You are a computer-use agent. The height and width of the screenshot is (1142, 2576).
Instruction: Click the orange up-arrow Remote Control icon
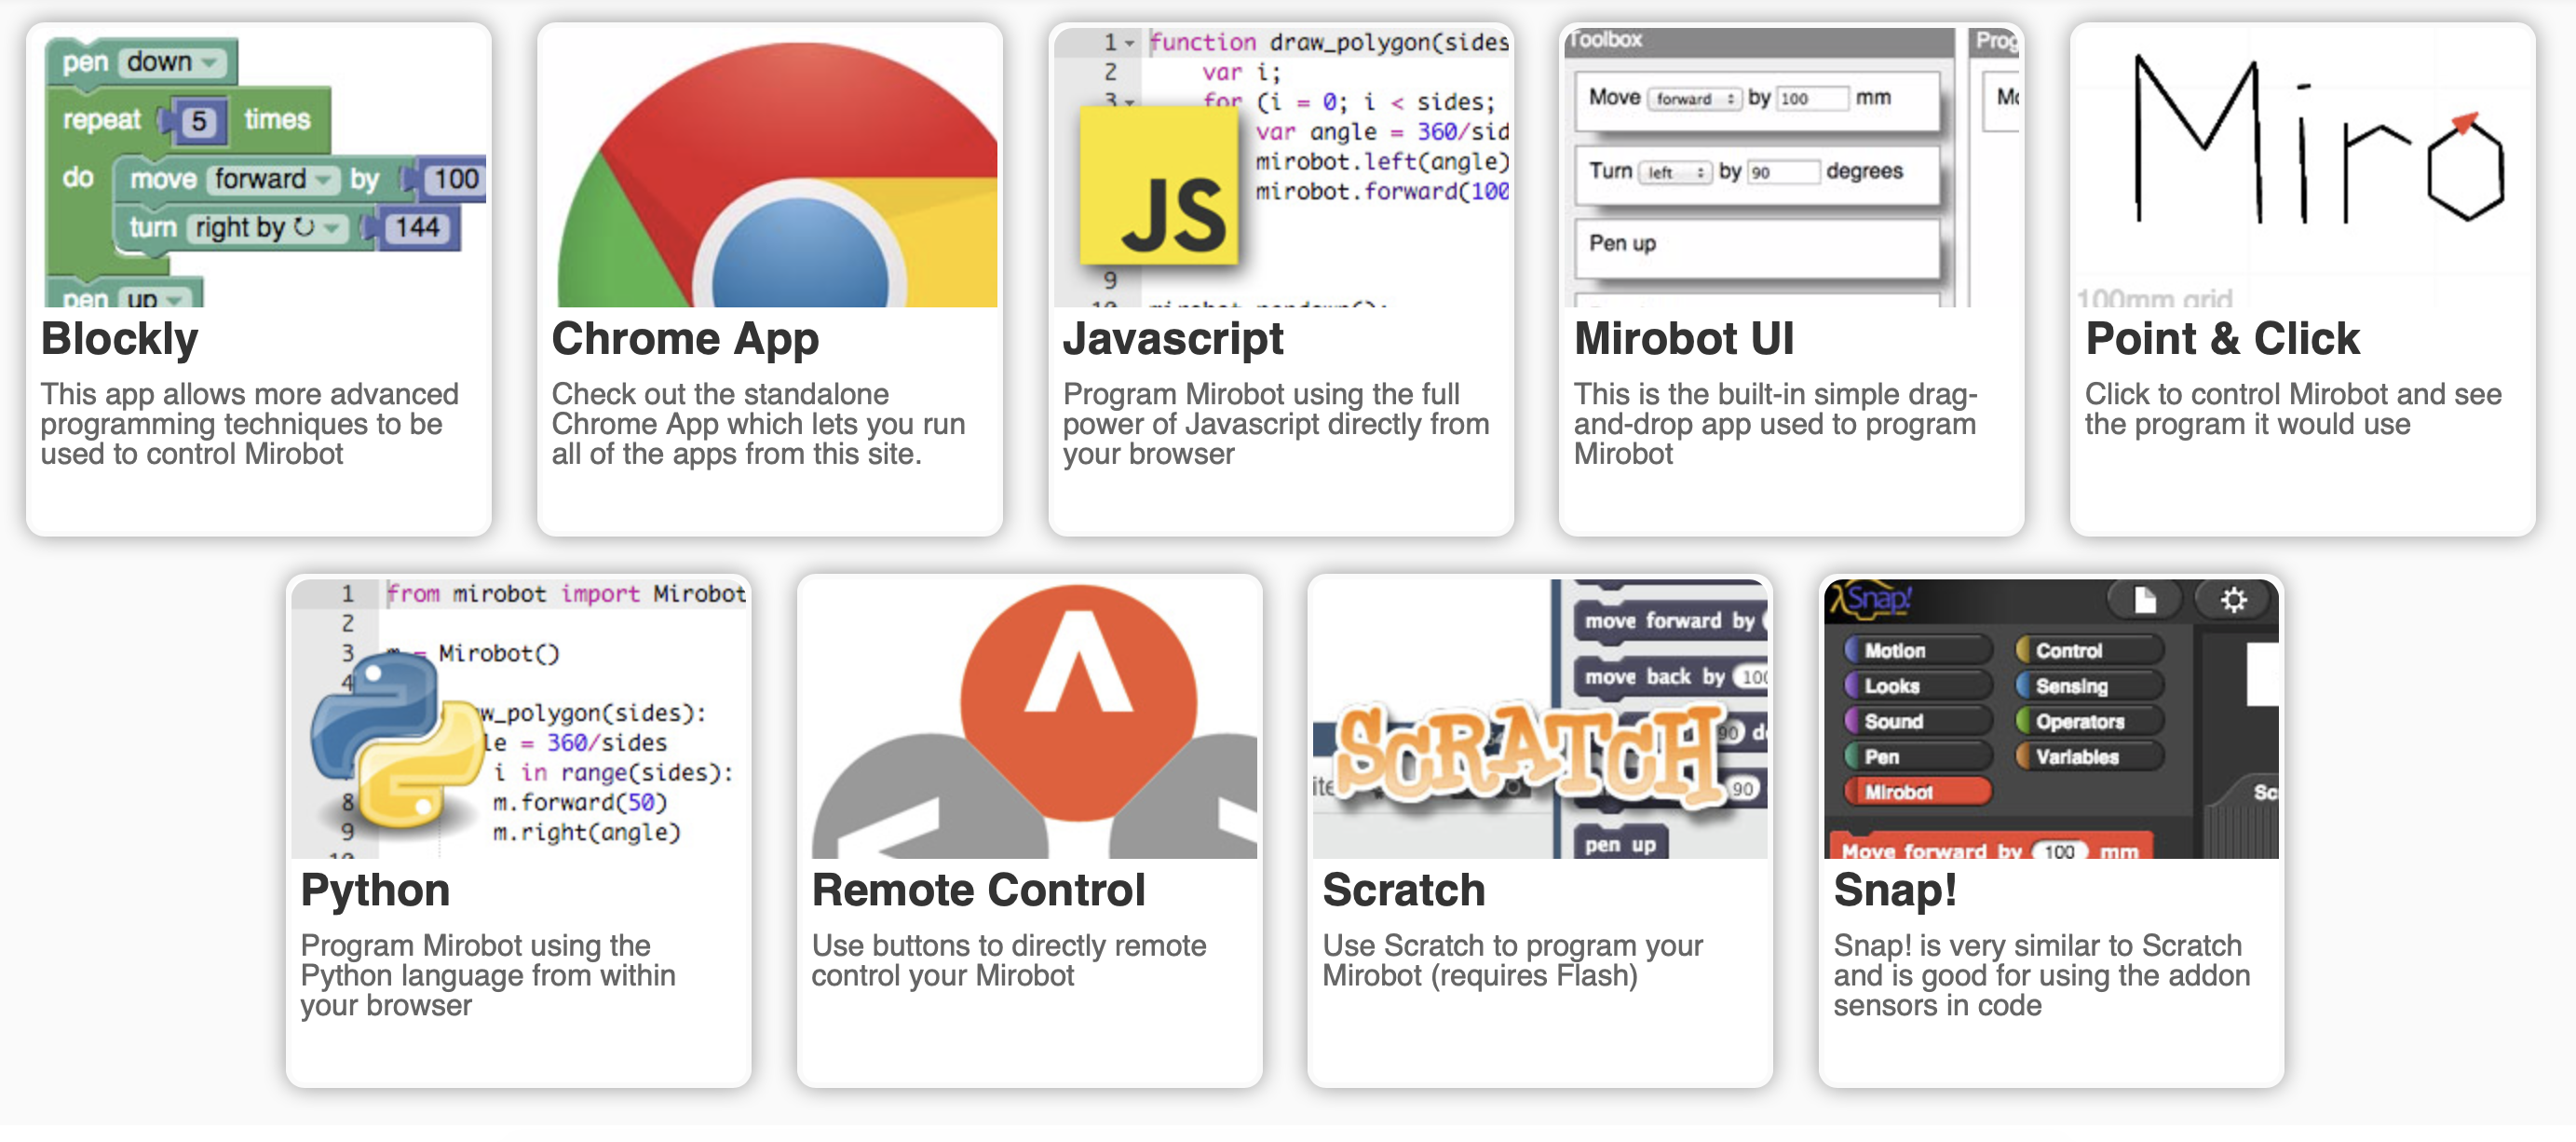[x=1079, y=703]
